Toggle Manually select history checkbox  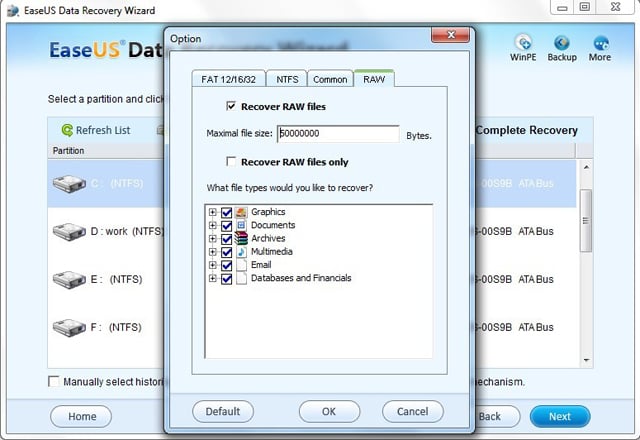coord(53,381)
